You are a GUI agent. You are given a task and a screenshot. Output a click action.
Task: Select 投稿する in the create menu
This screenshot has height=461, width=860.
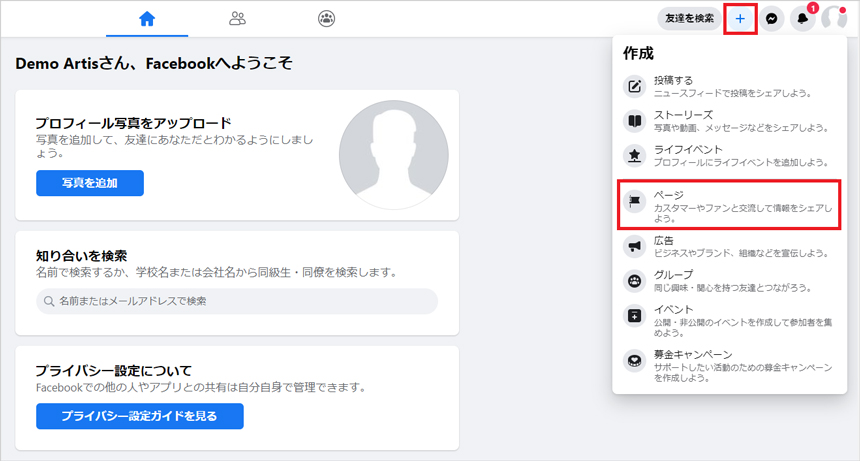click(x=729, y=87)
